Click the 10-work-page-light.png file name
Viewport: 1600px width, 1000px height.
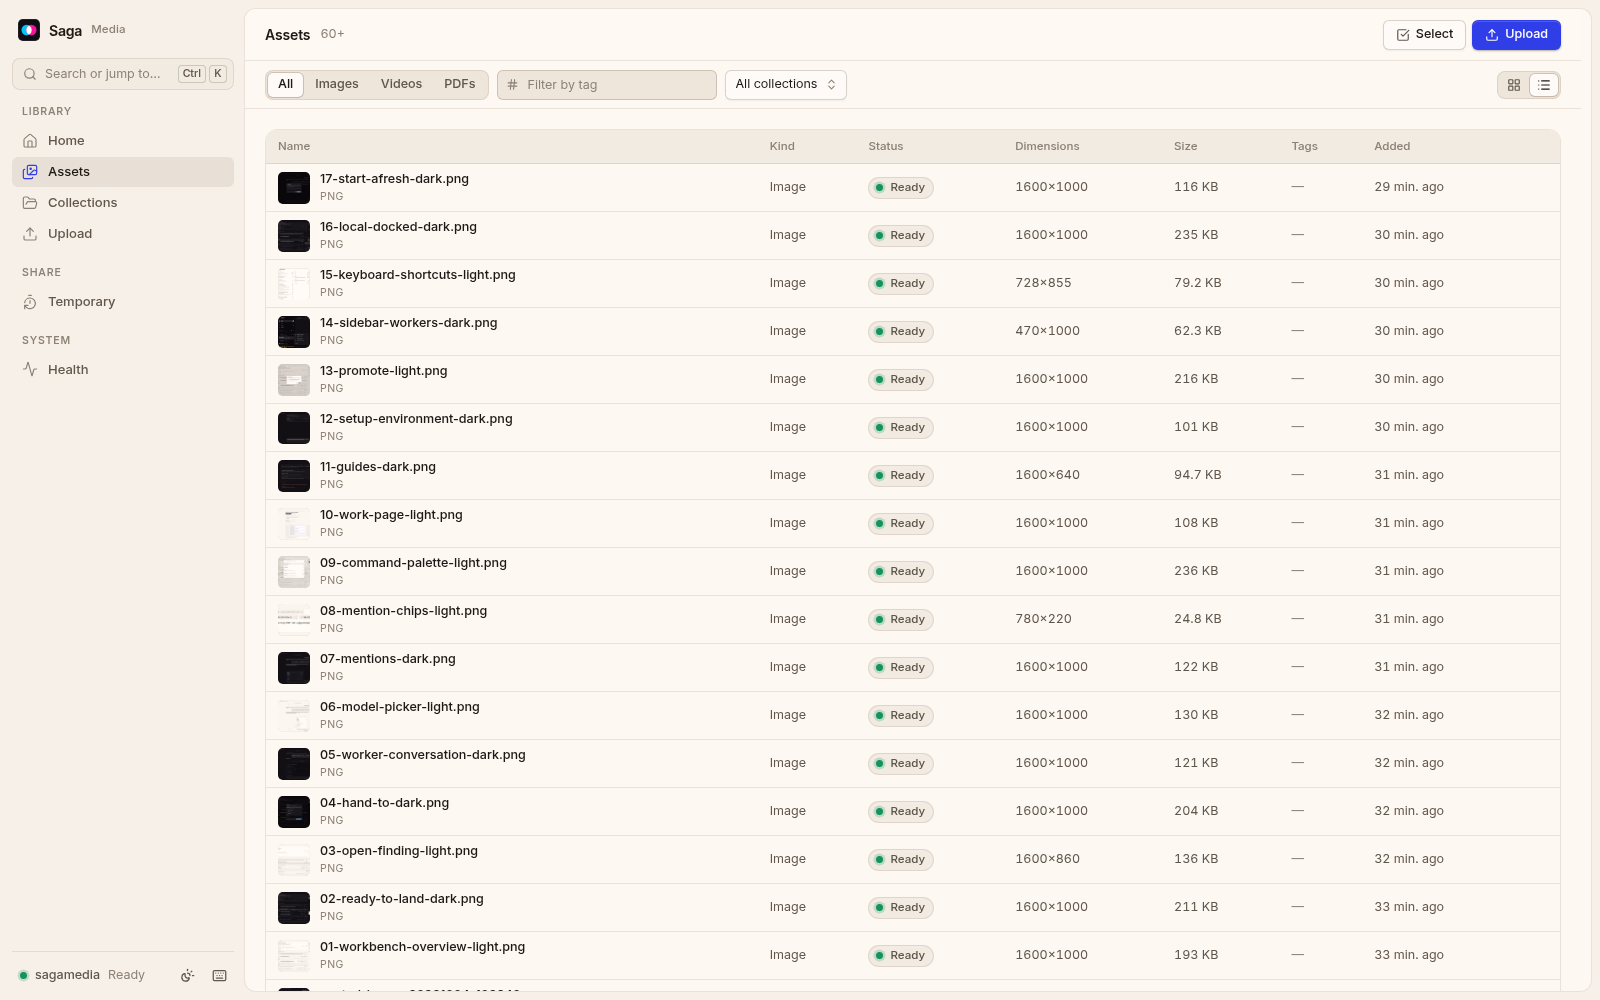391,515
